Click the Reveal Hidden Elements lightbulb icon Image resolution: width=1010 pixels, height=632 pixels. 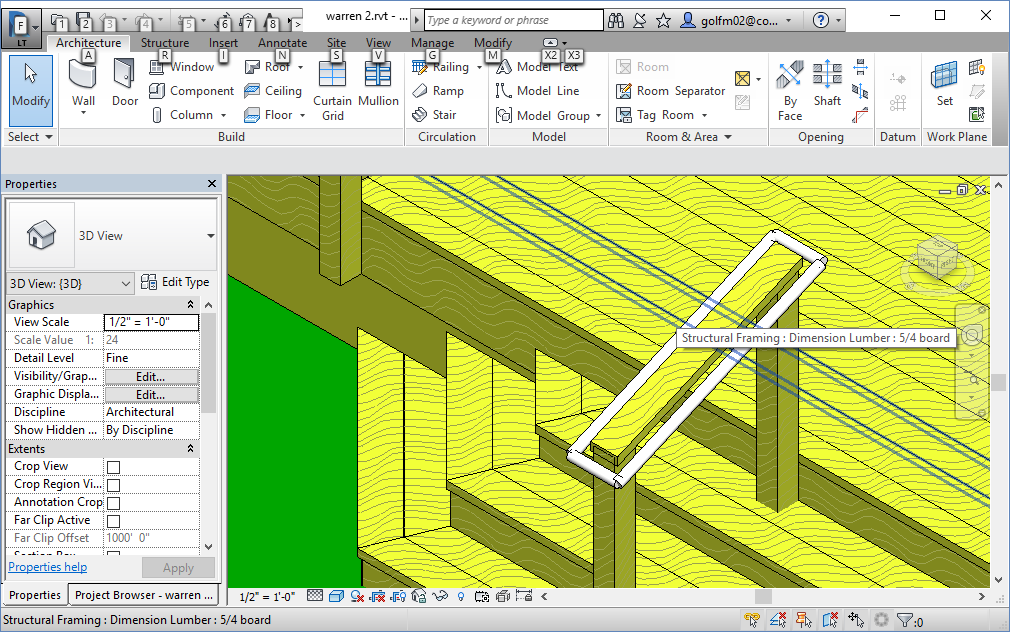(460, 595)
